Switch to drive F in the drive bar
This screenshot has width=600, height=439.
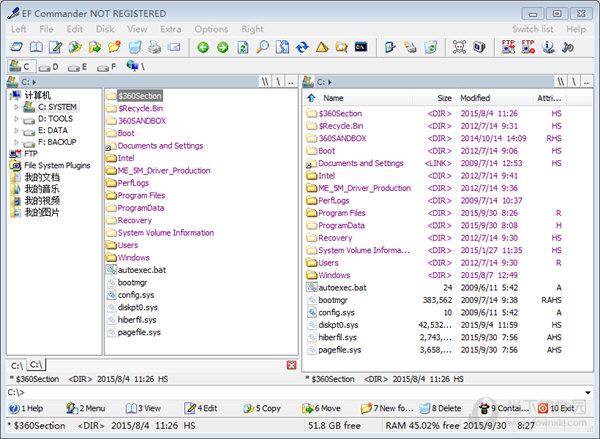click(x=107, y=67)
